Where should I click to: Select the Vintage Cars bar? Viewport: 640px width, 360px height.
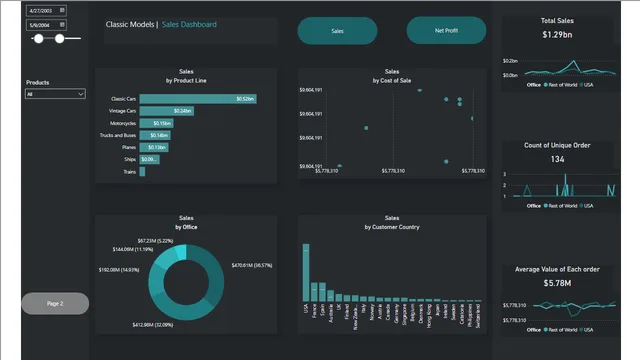point(167,111)
